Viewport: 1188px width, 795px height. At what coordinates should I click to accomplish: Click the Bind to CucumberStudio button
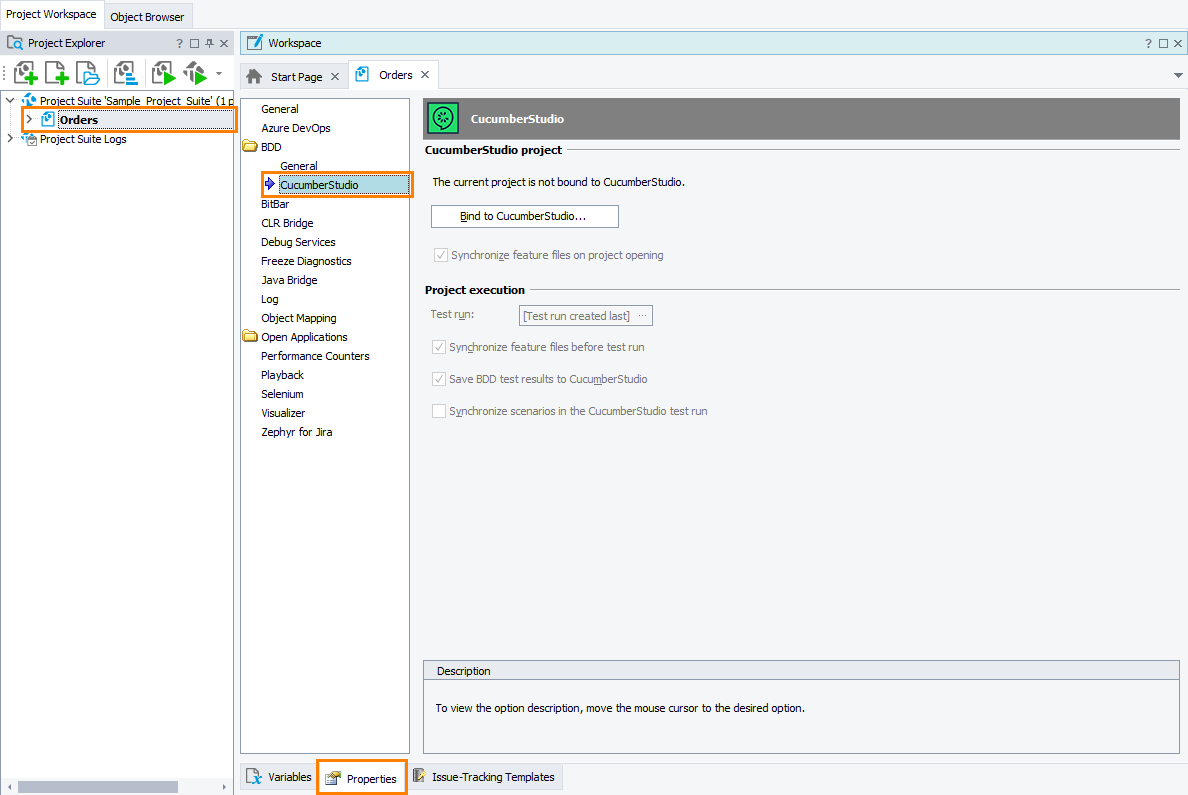(x=524, y=216)
